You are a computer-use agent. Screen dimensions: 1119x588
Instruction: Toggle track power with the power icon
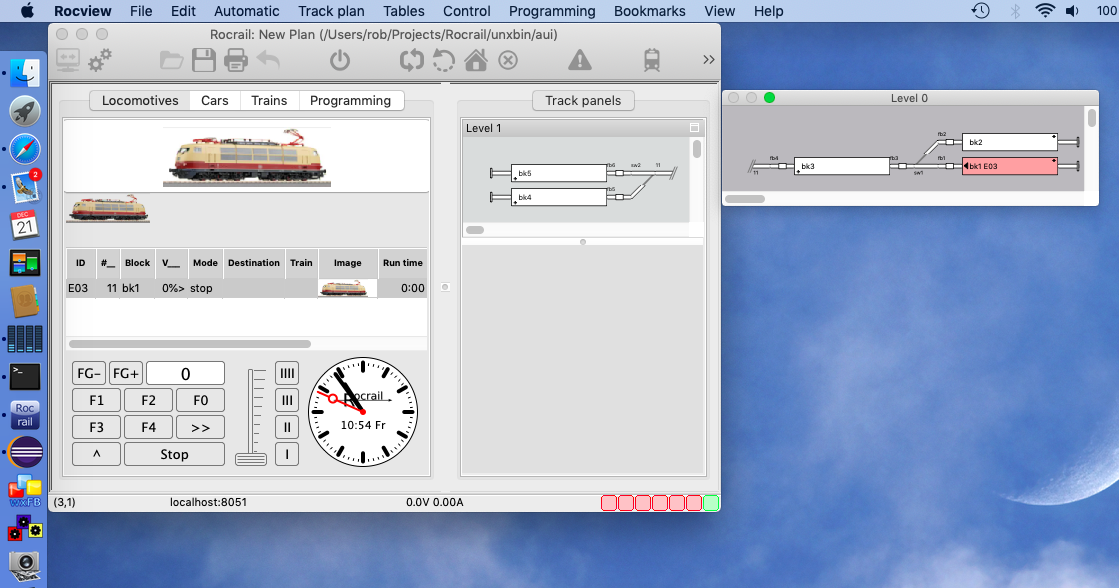340,61
